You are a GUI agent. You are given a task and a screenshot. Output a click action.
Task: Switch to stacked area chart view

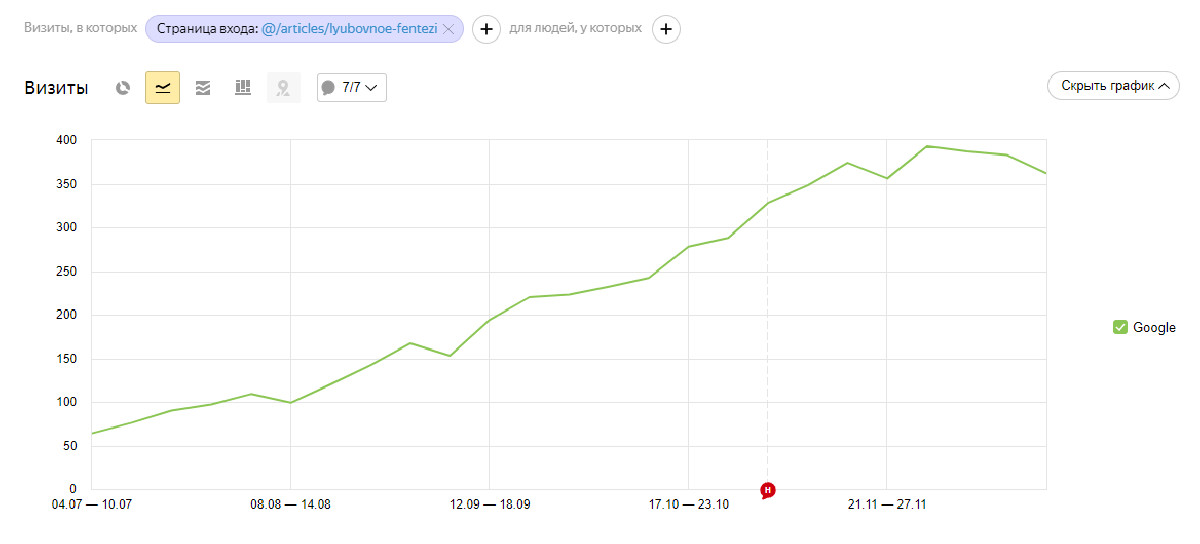click(203, 88)
